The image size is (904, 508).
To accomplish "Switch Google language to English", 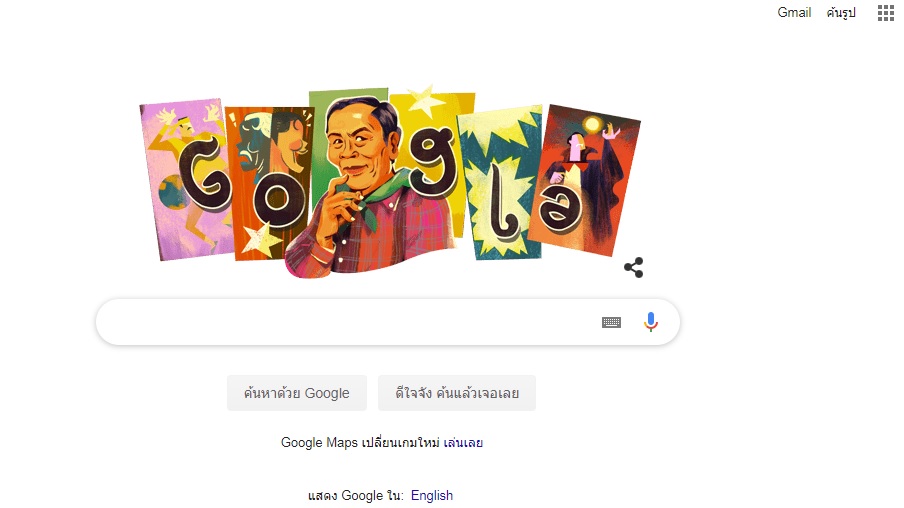I will pyautogui.click(x=432, y=495).
